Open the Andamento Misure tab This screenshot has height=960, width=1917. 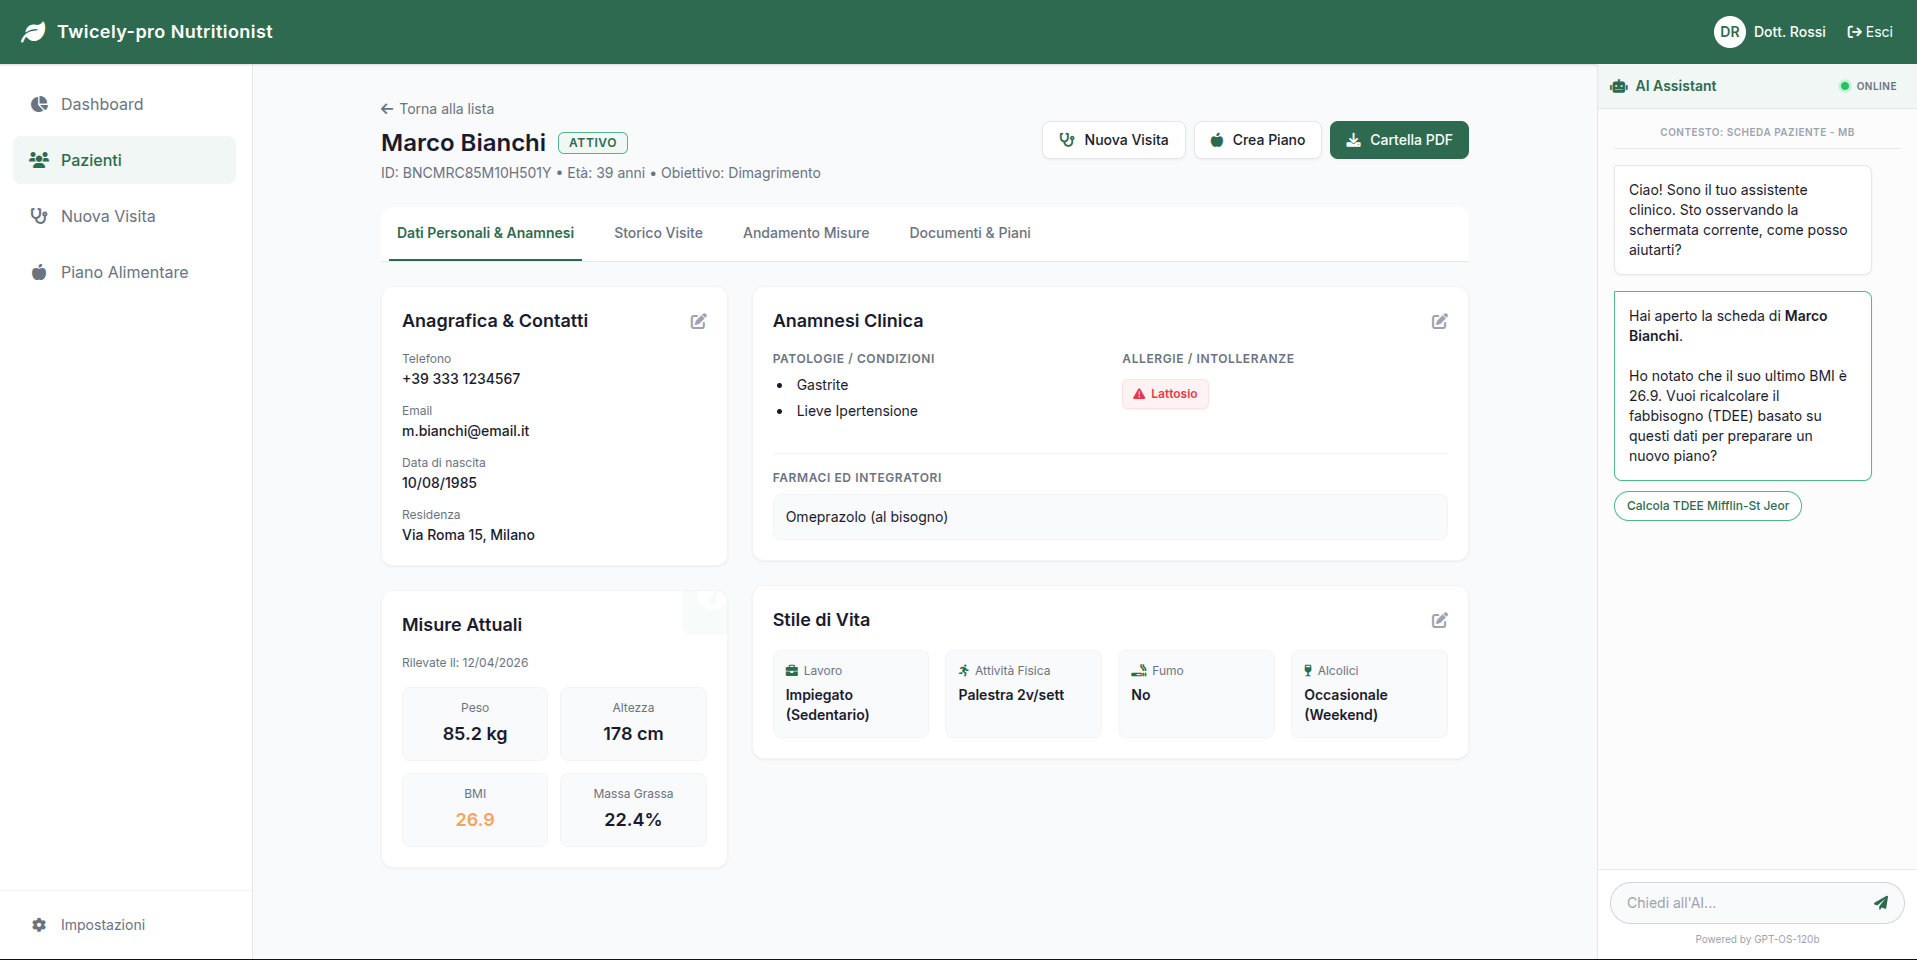click(x=805, y=233)
